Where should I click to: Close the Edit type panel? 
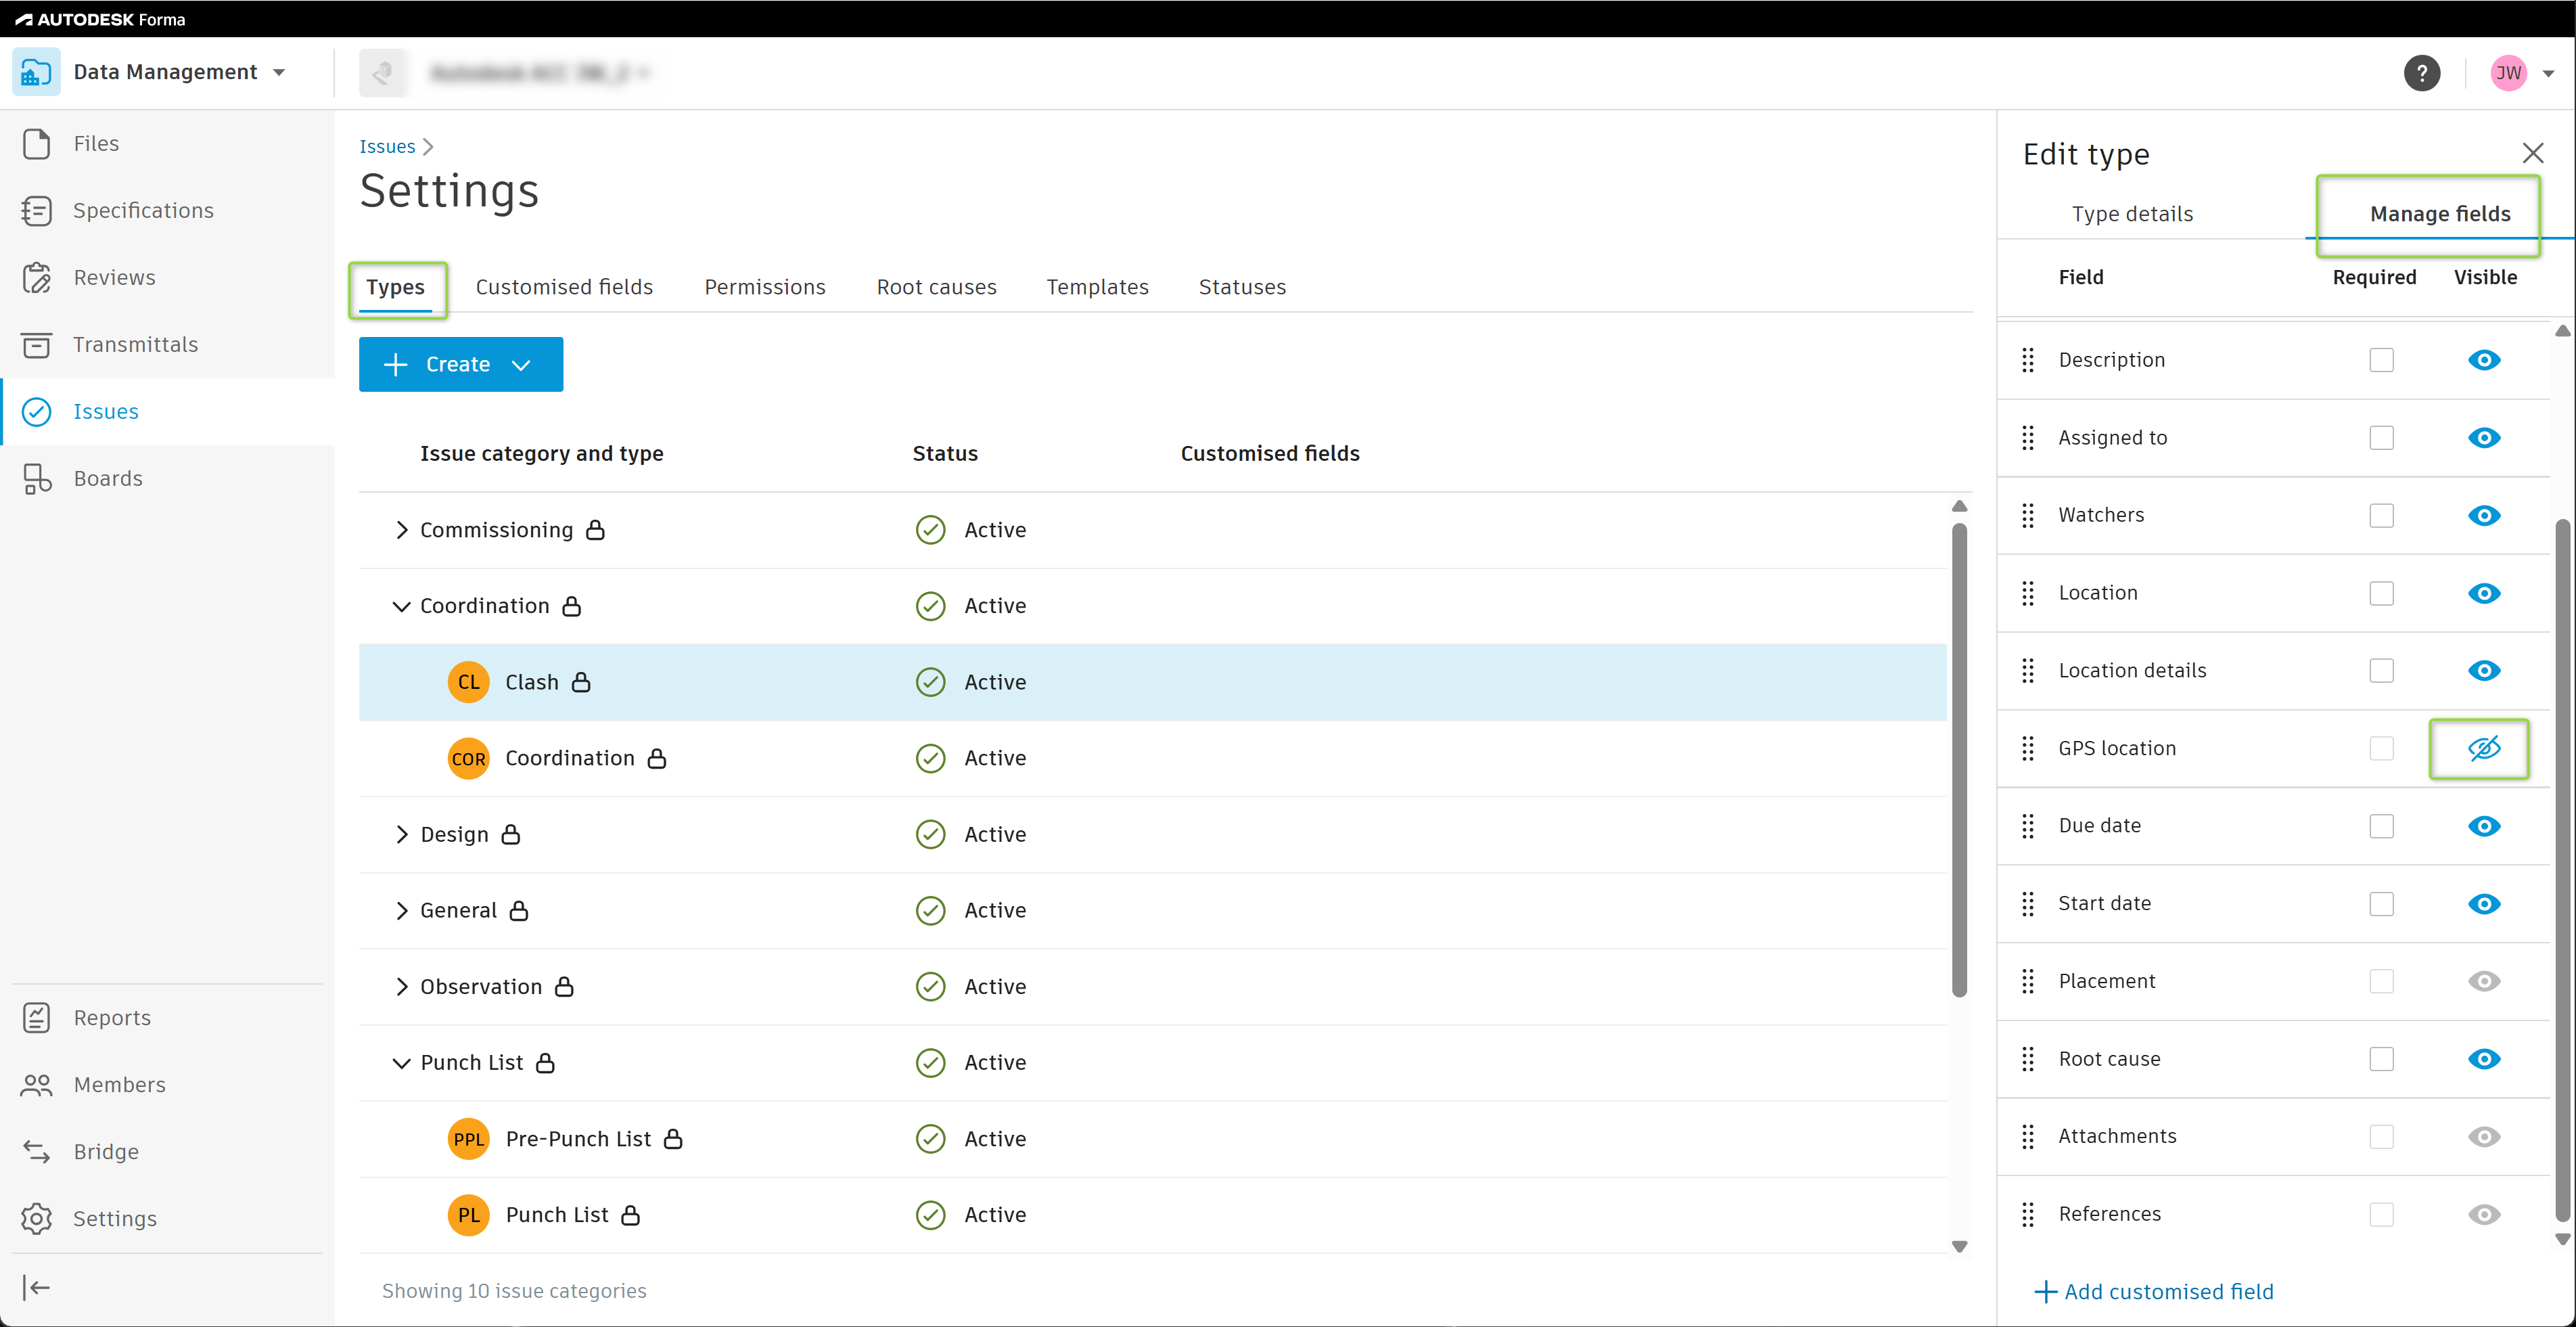(x=2532, y=153)
